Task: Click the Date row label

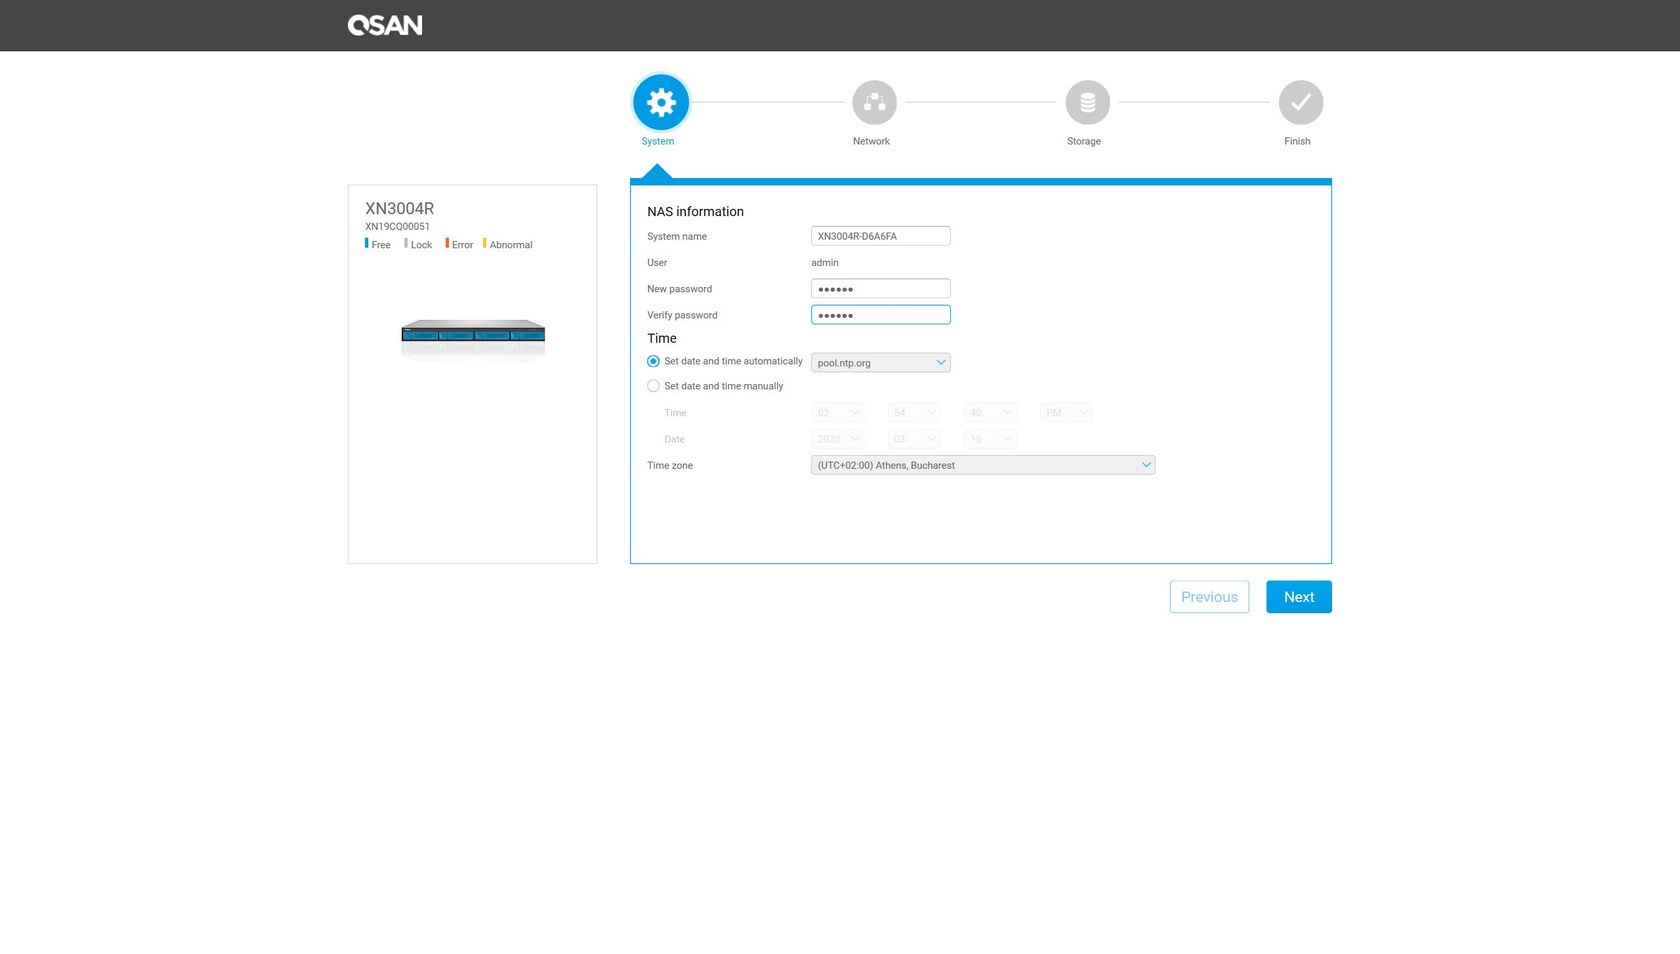Action: pyautogui.click(x=675, y=440)
